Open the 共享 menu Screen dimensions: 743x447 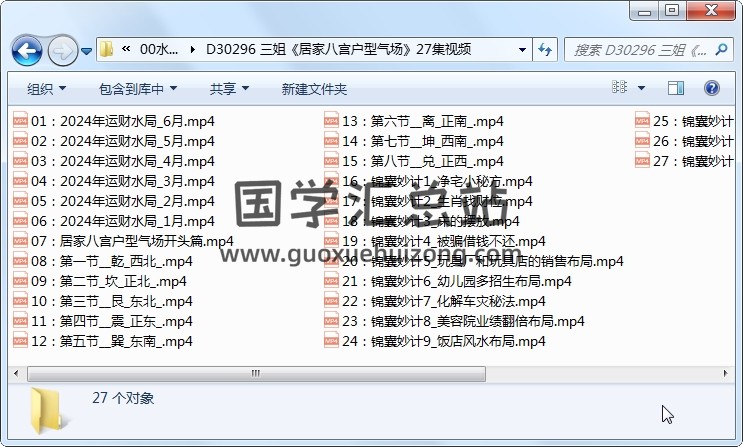(x=229, y=89)
